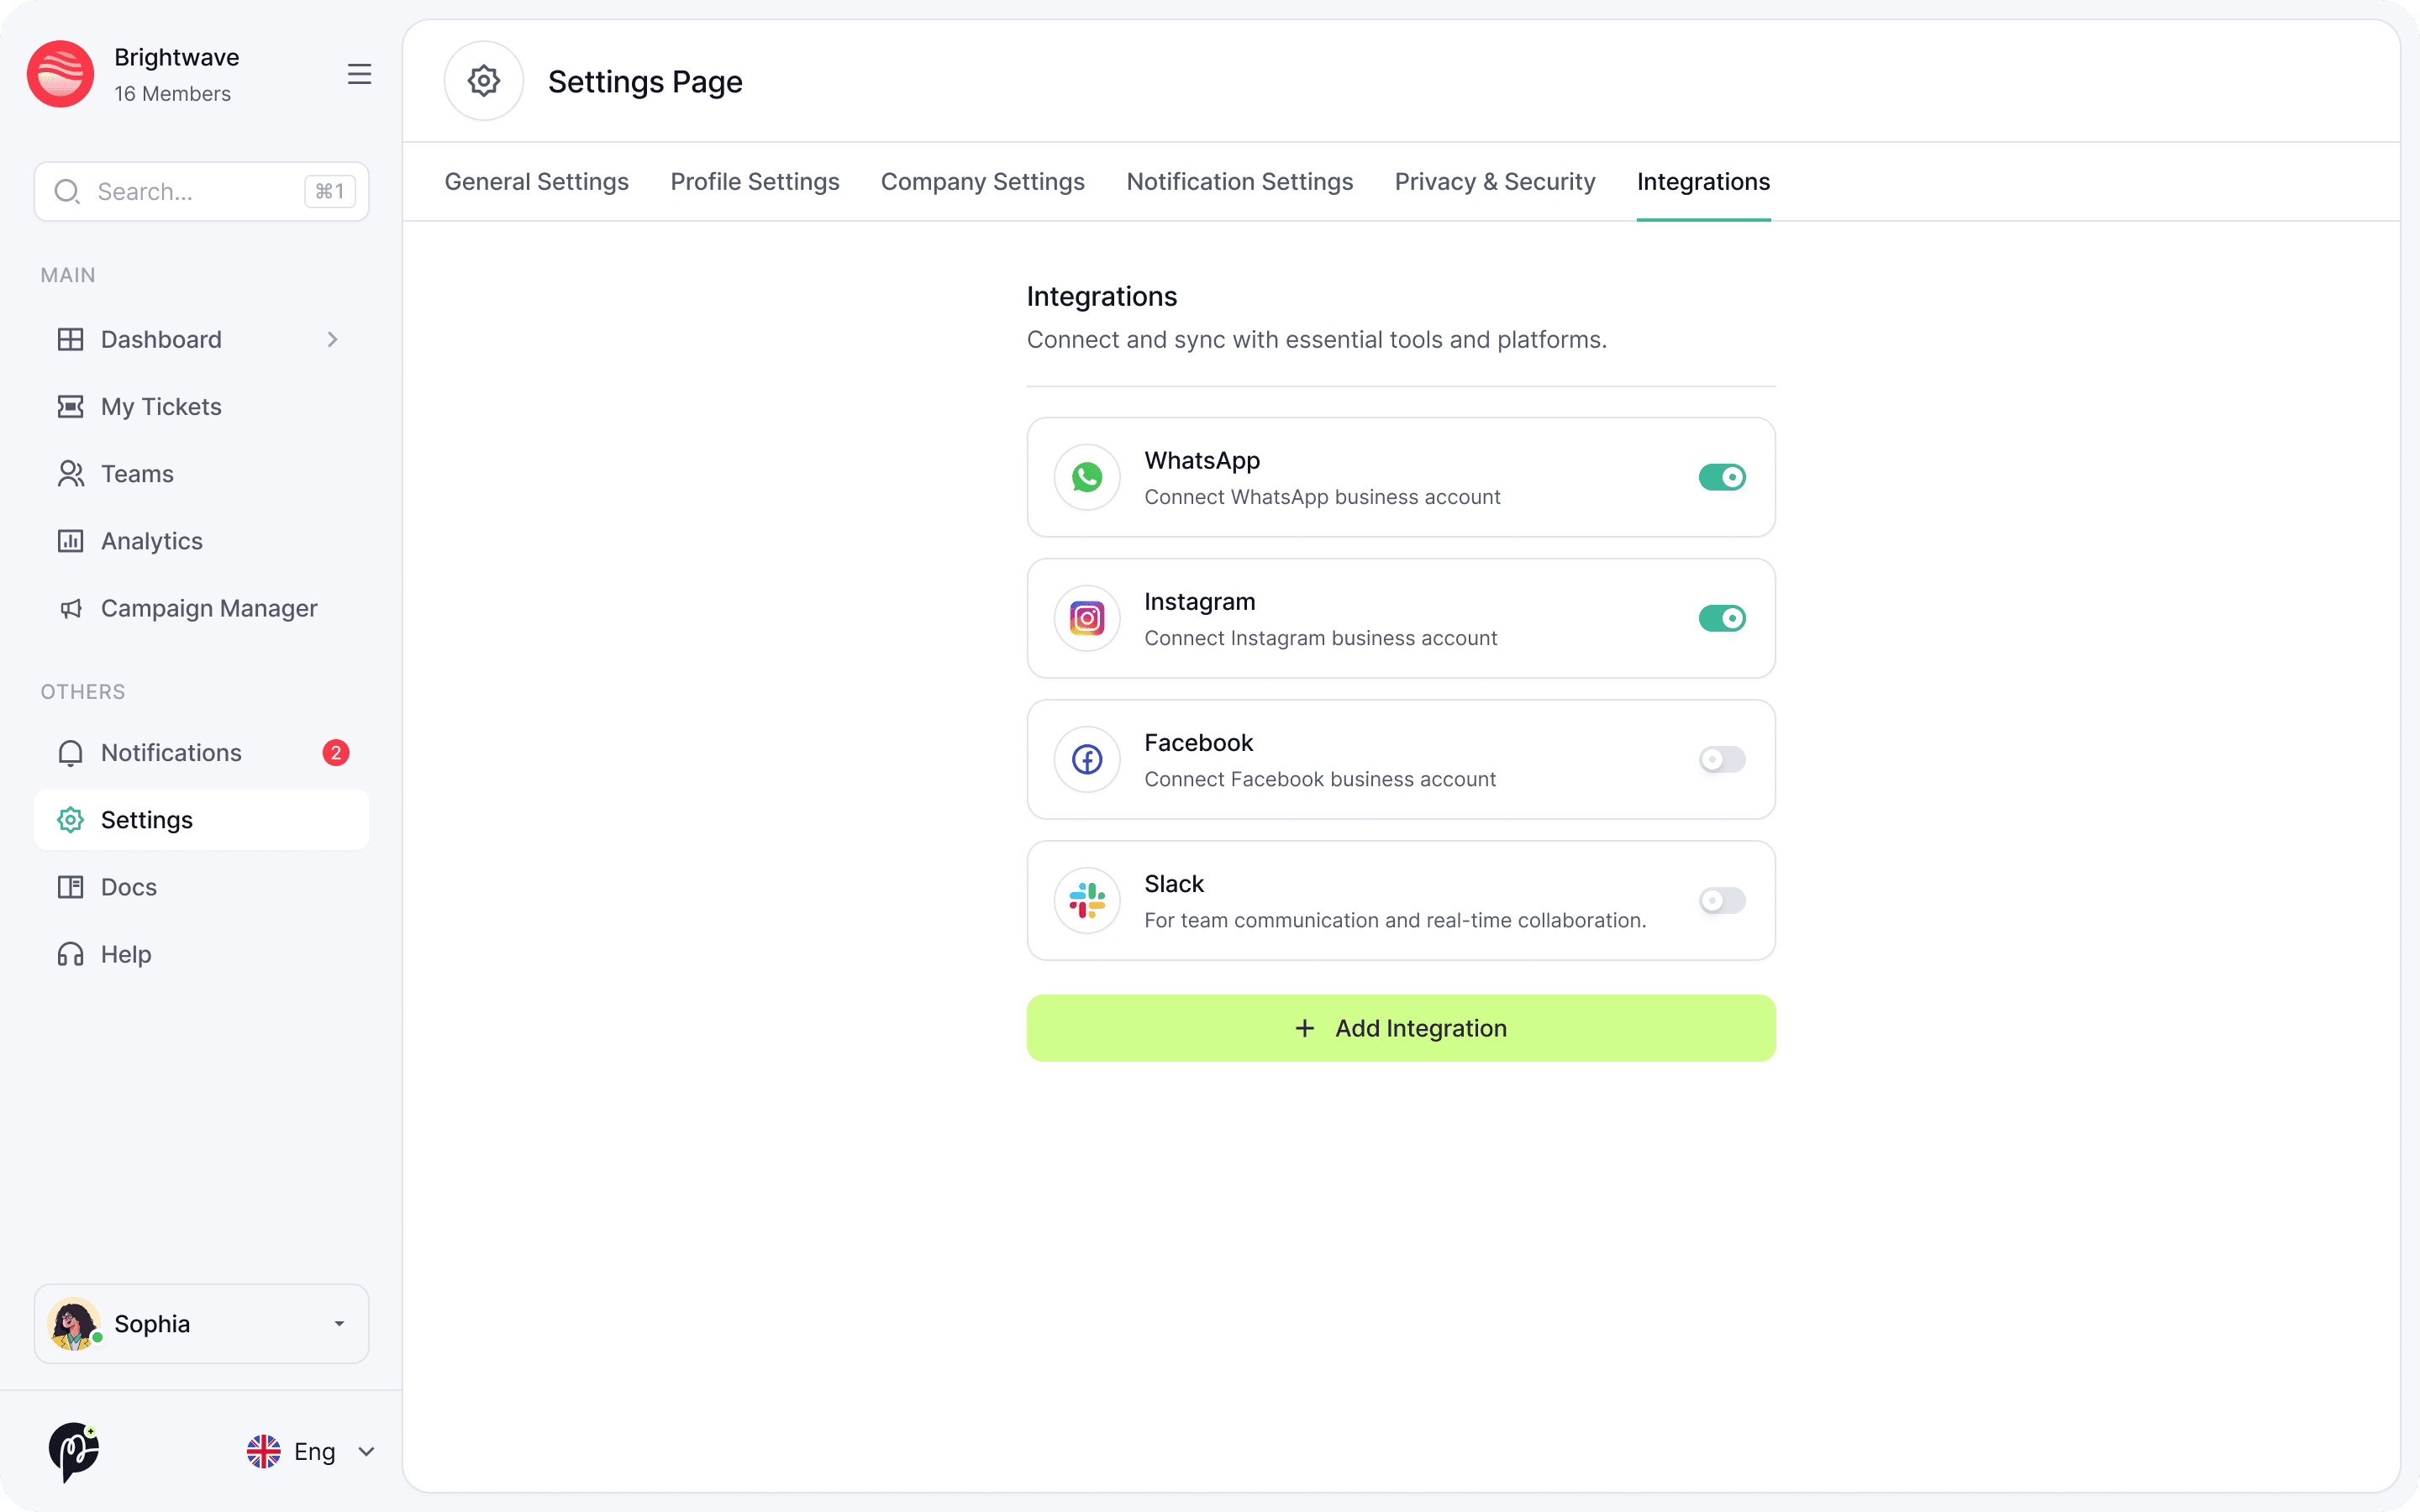This screenshot has height=1512, width=2420.
Task: Switch to the Profile Settings tab
Action: pos(754,182)
